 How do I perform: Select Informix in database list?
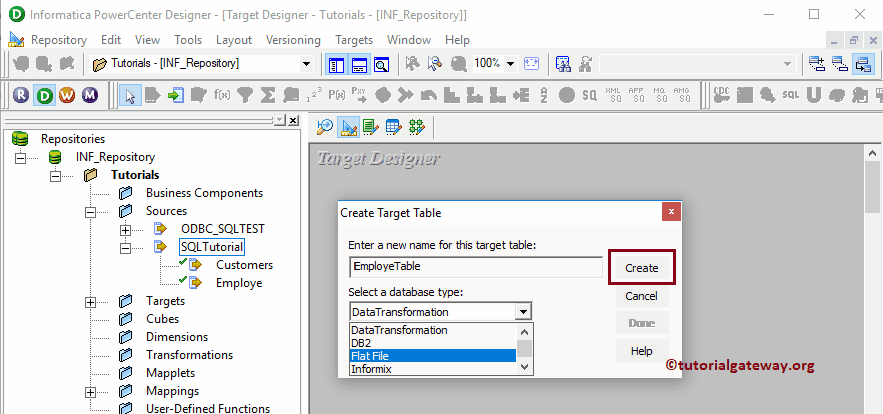pos(432,369)
